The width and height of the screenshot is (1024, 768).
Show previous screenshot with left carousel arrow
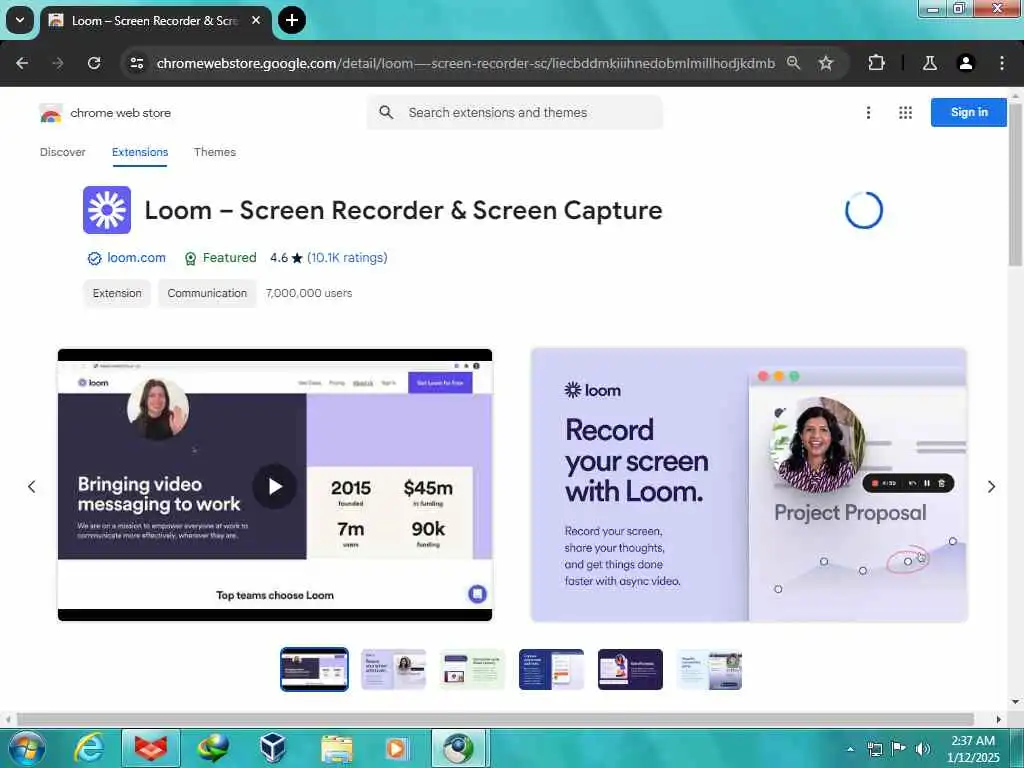tap(31, 487)
